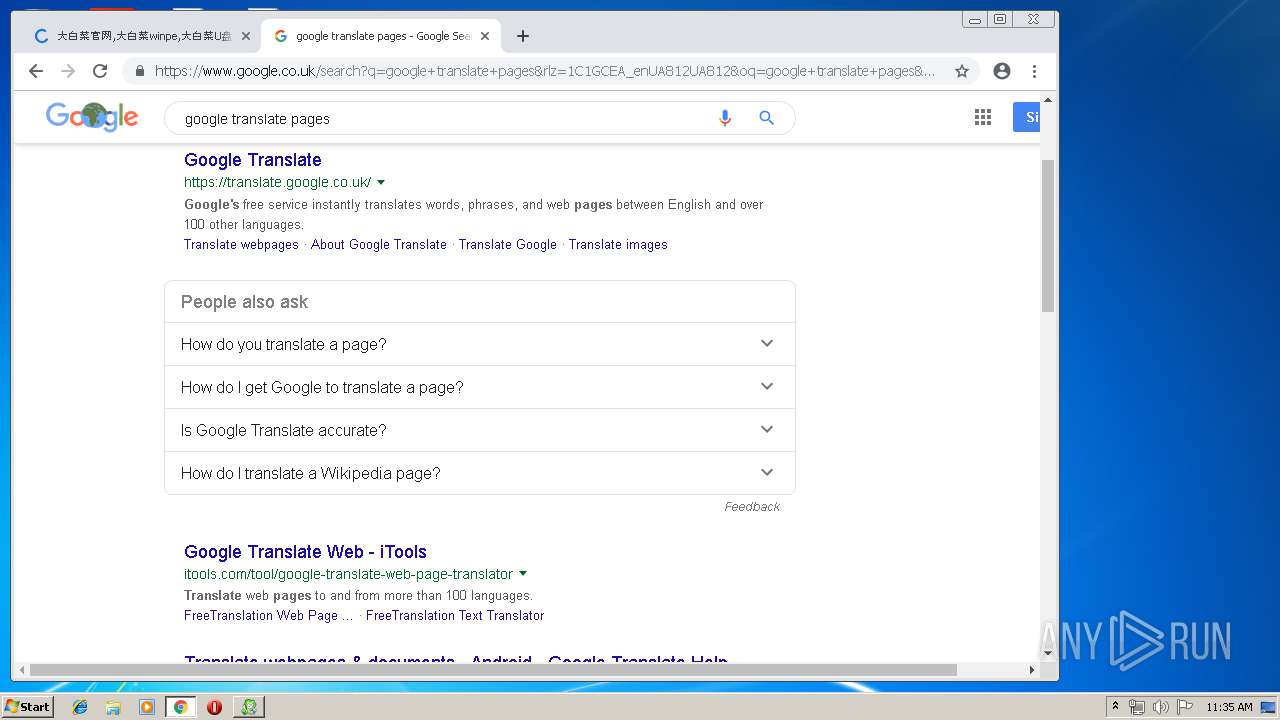1280x720 pixels.
Task: Click the green taskbar application icon
Action: [x=249, y=707]
